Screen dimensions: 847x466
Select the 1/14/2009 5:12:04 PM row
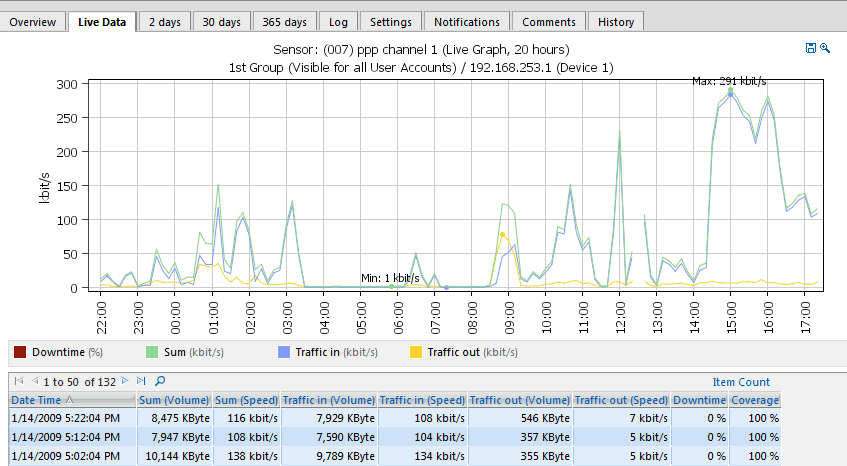tap(395, 437)
